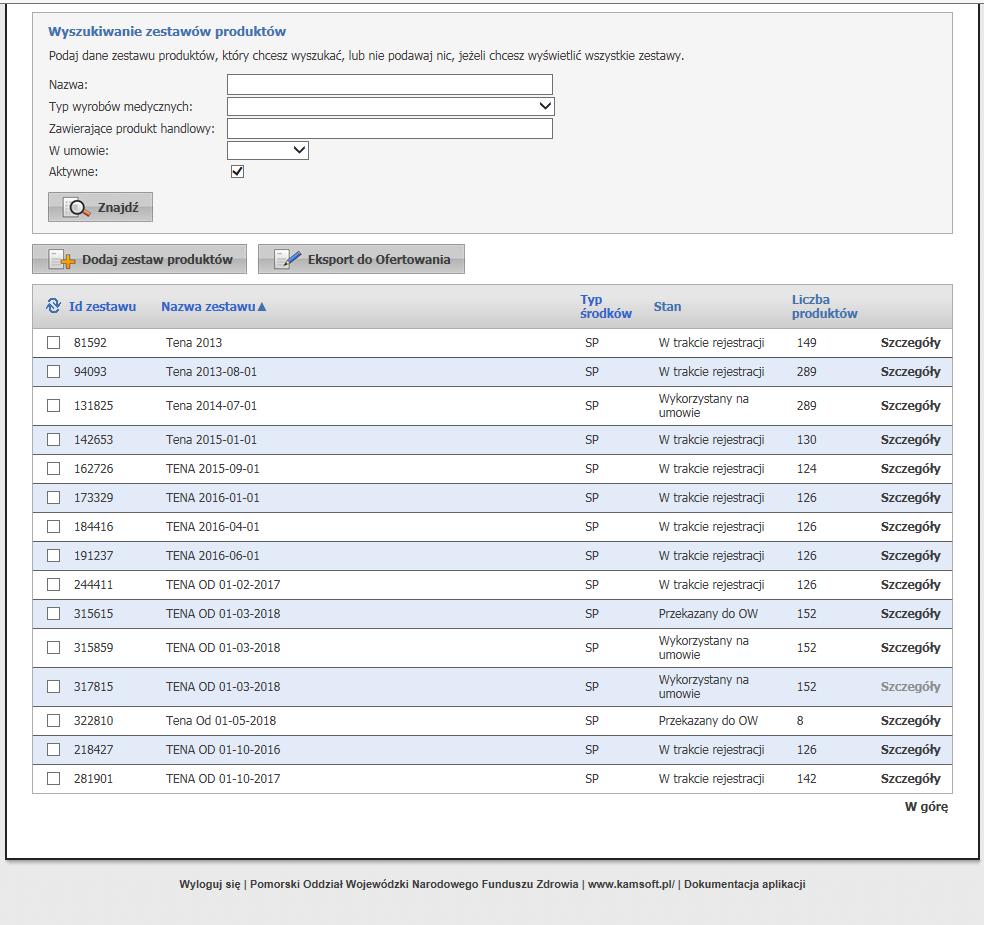The height and width of the screenshot is (925, 984).
Task: Open Szczegóły for set 315615
Action: pos(910,613)
